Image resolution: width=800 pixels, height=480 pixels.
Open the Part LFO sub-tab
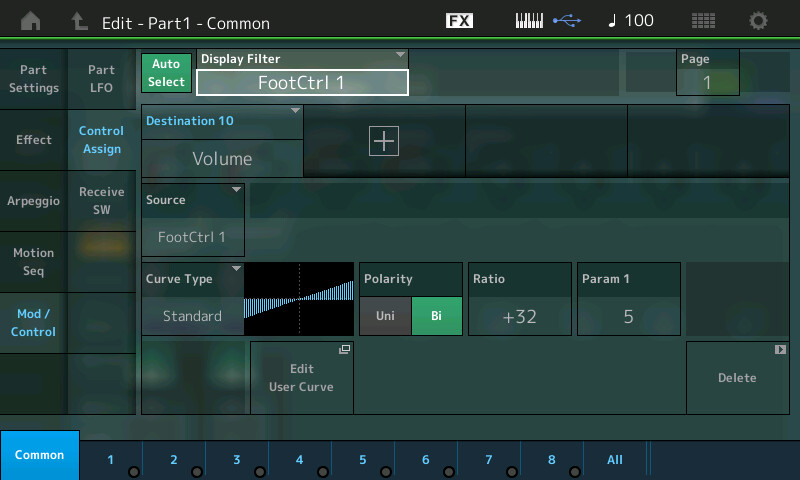pos(102,79)
